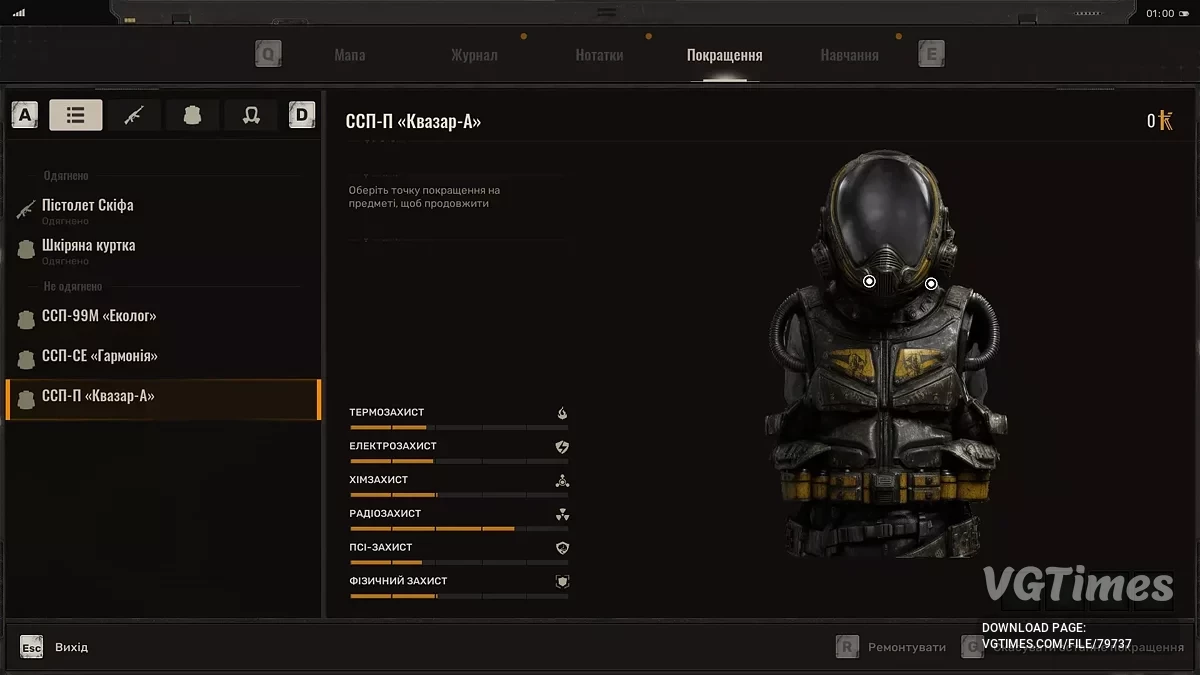1200x675 pixels.
Task: Choose ССП-99М «Еколог» suit
Action: (99, 316)
